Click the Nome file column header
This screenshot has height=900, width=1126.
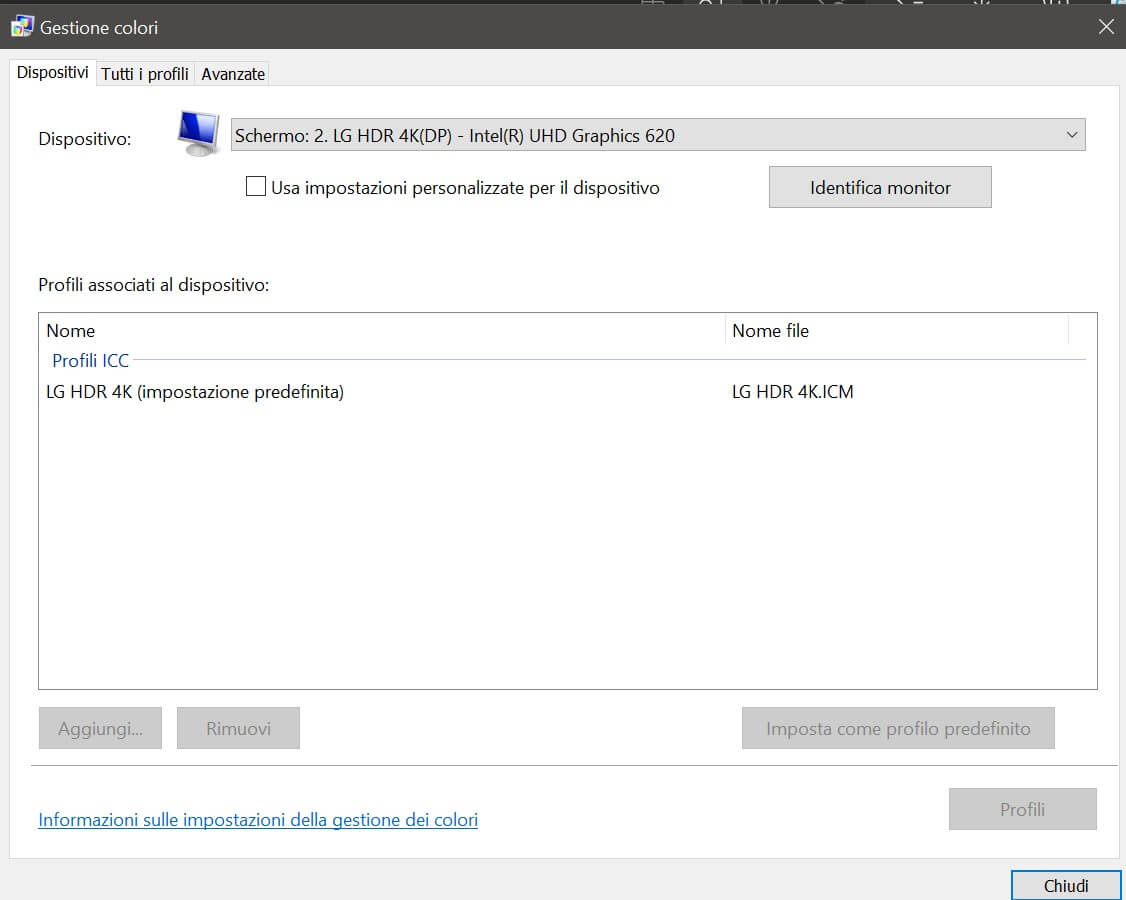click(770, 330)
